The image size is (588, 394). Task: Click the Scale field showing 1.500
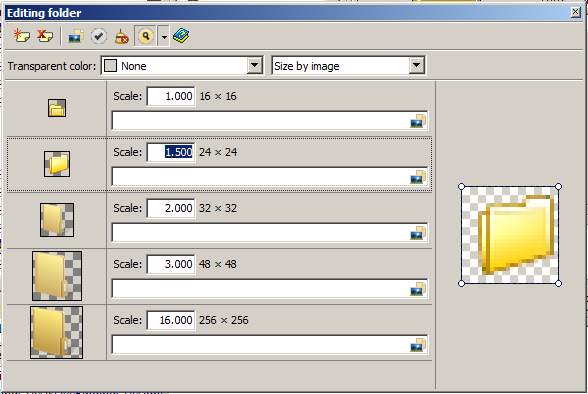pos(171,152)
